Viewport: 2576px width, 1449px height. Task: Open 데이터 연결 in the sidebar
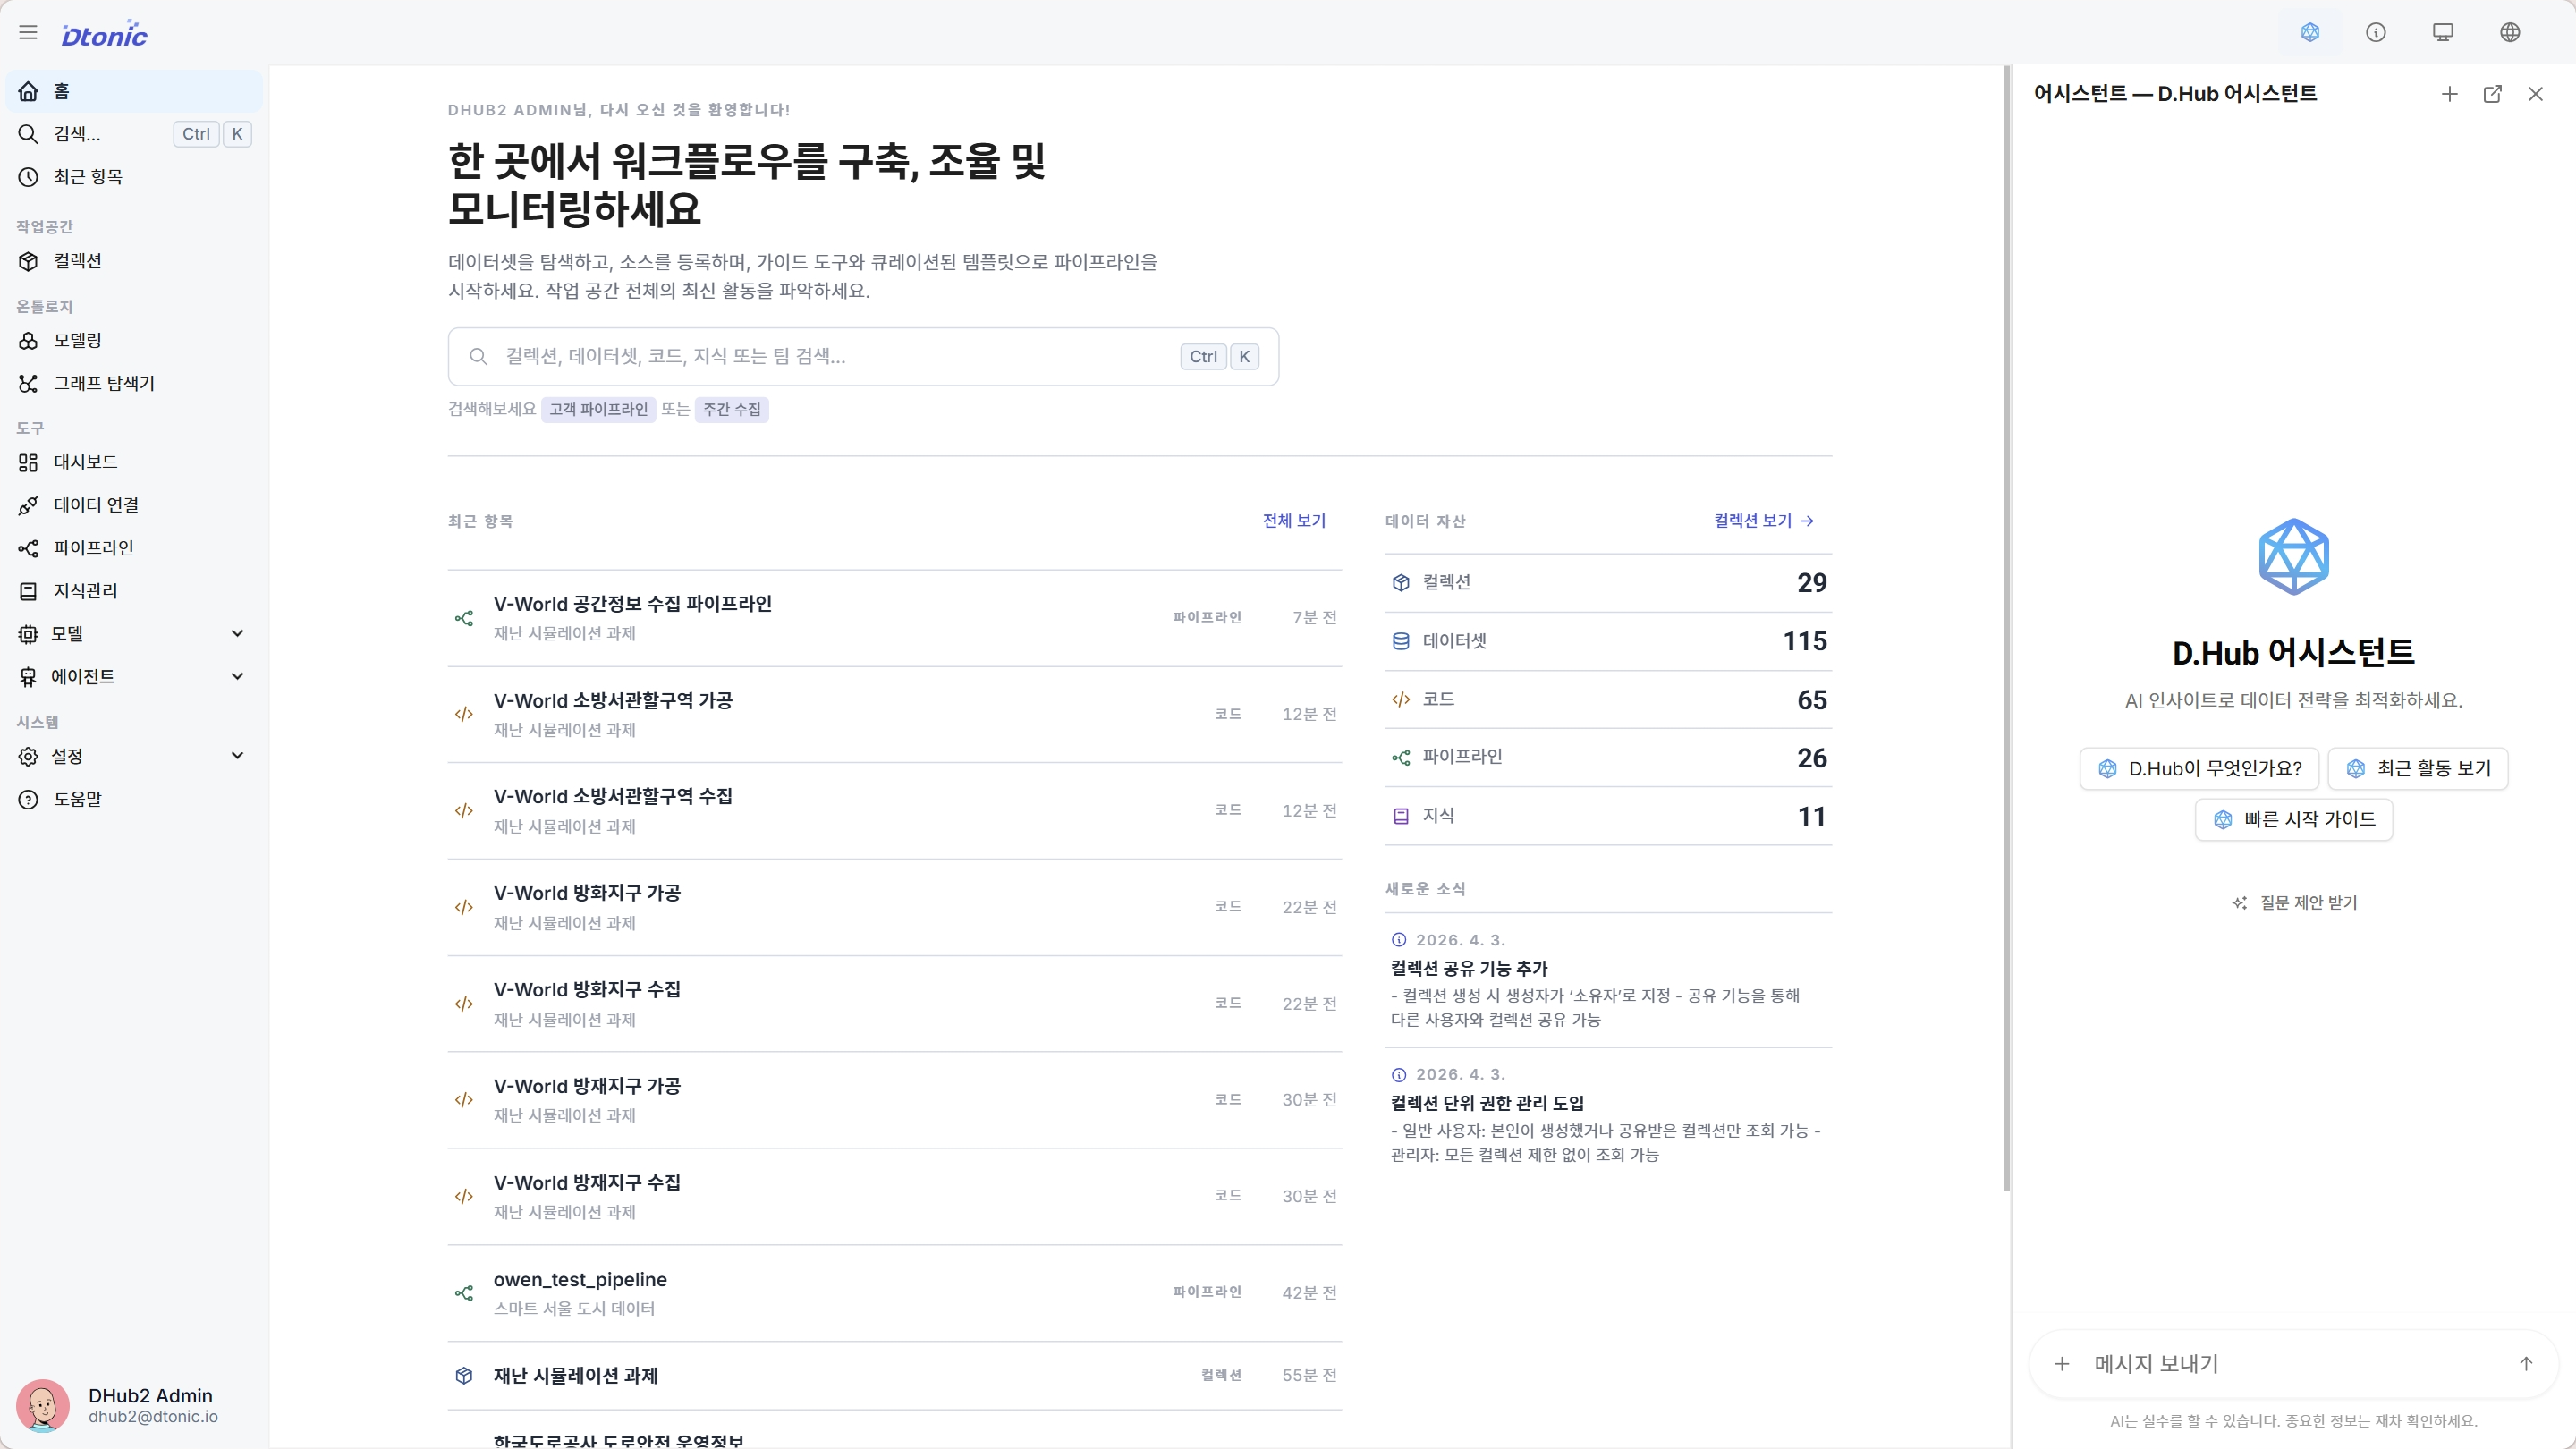coord(134,505)
